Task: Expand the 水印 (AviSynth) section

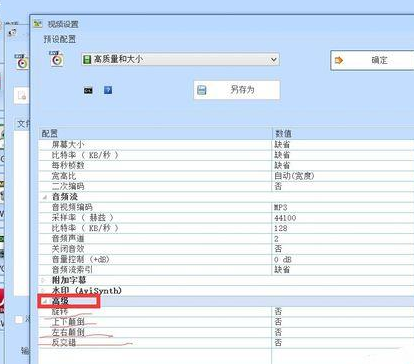Action: pos(44,290)
